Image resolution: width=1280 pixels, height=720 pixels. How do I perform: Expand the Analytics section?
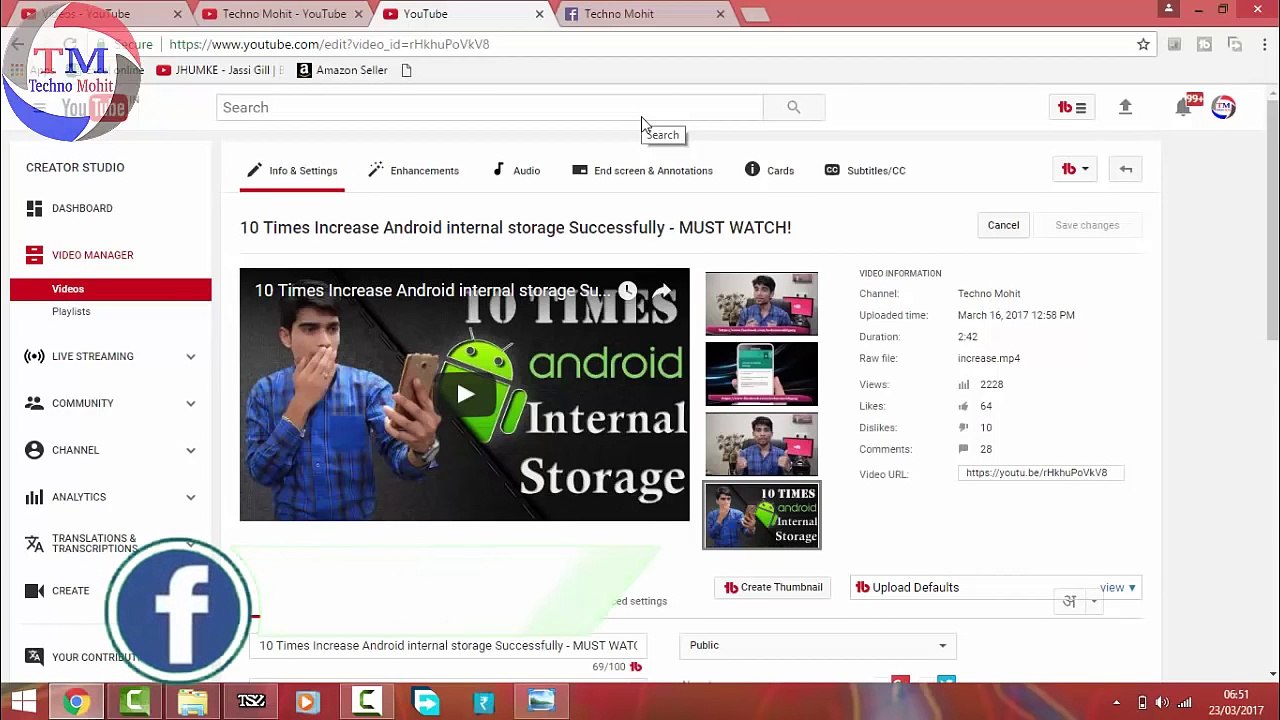pyautogui.click(x=190, y=497)
